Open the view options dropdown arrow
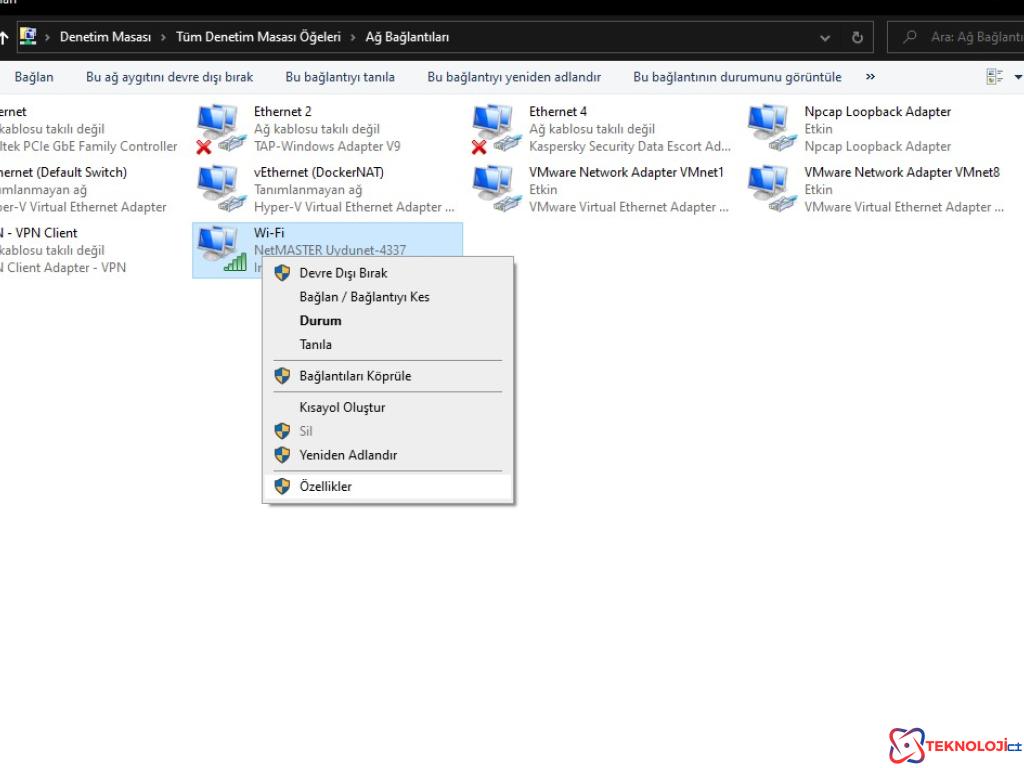The image size is (1024, 768). (1018, 77)
